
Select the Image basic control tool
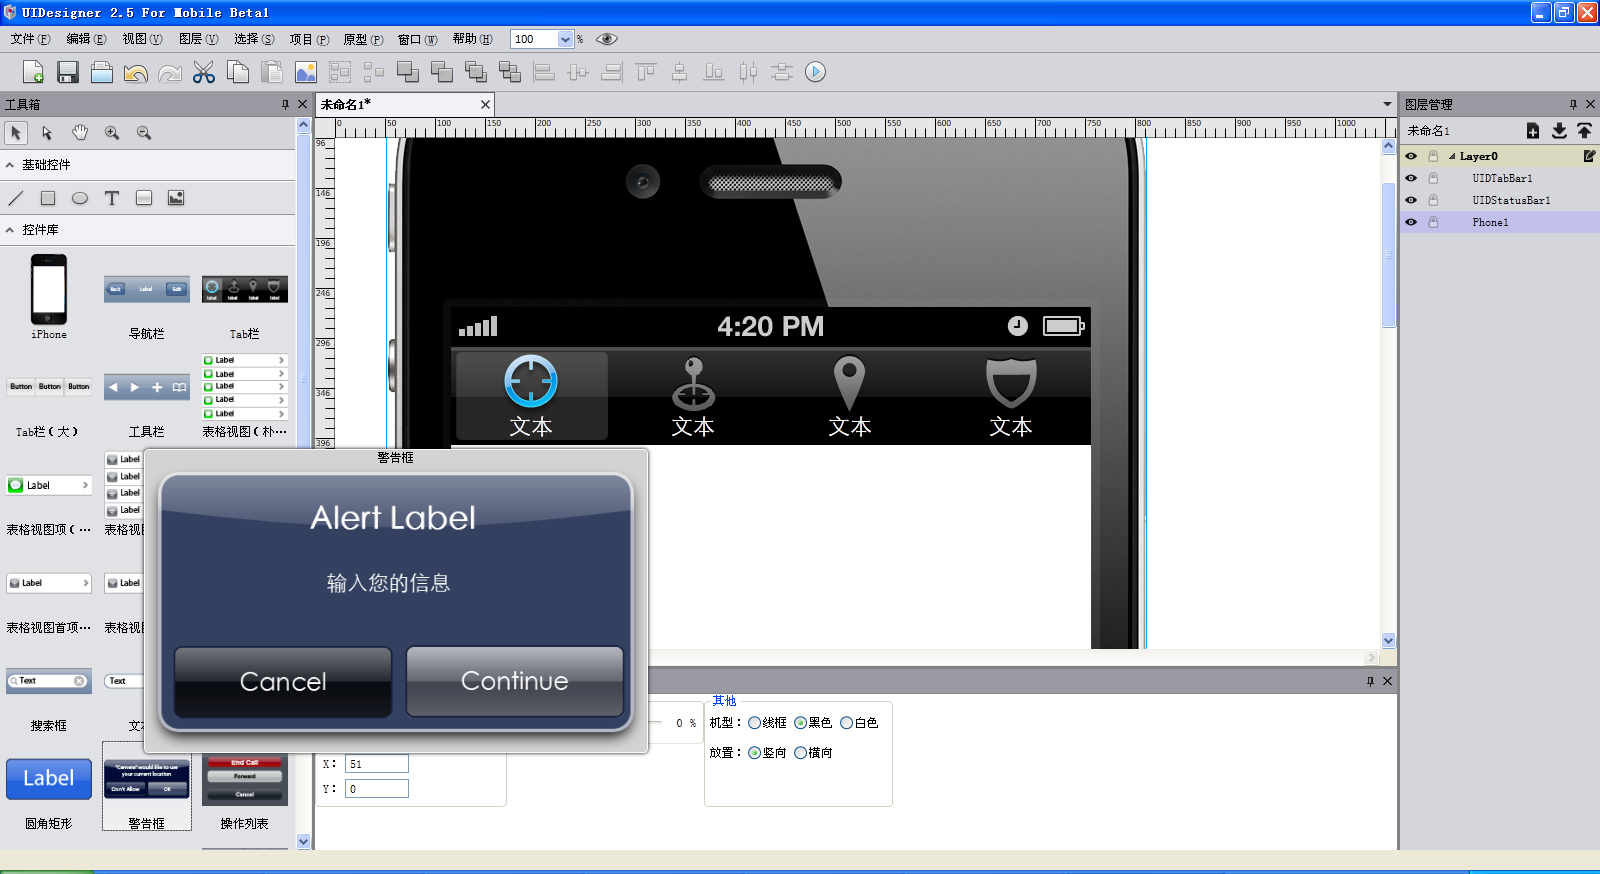(176, 198)
